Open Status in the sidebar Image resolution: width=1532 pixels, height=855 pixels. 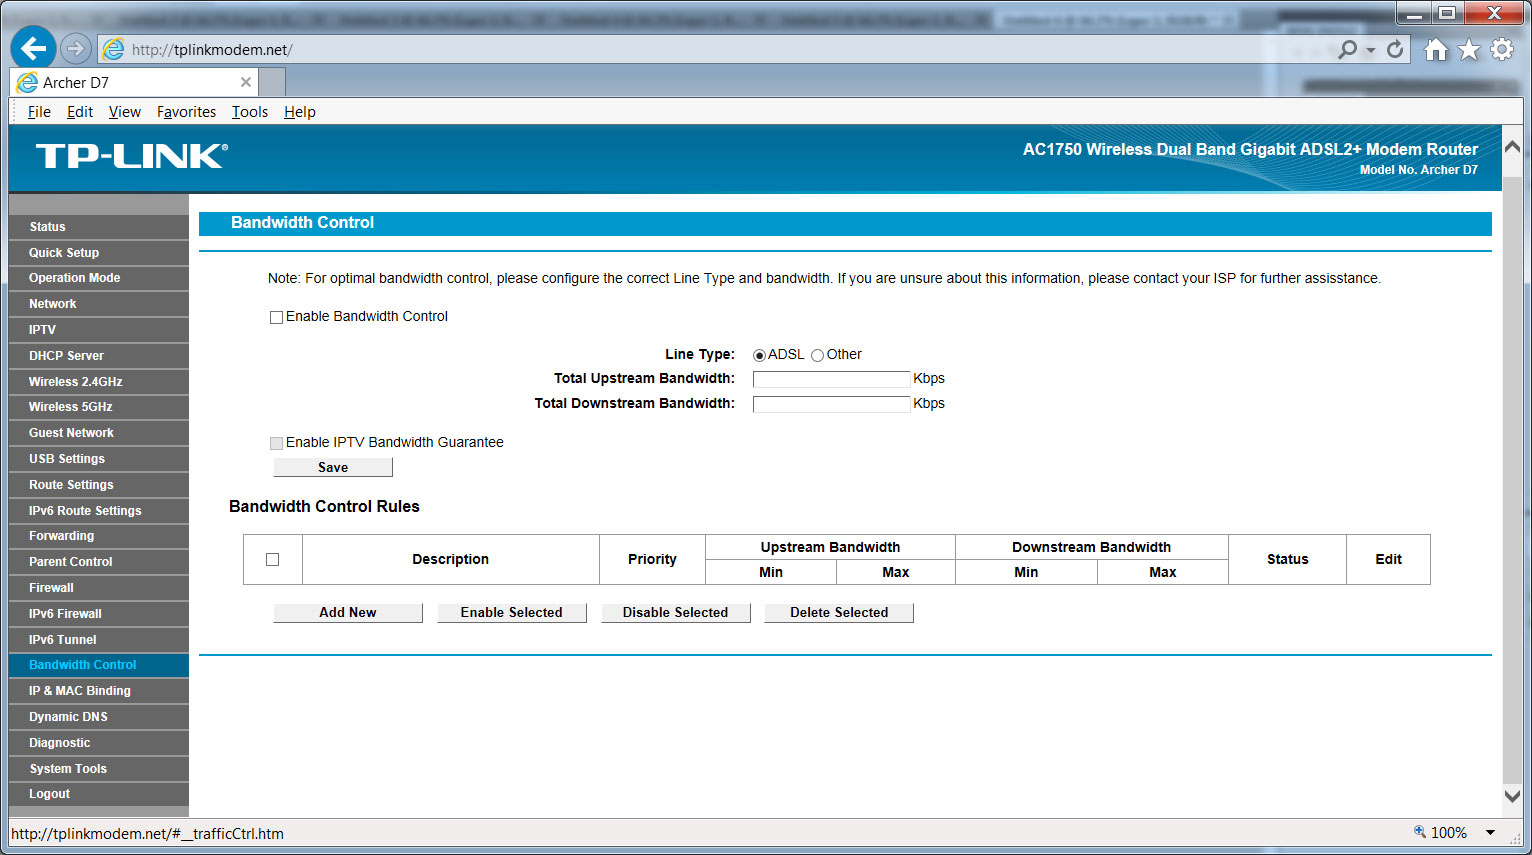tap(98, 227)
